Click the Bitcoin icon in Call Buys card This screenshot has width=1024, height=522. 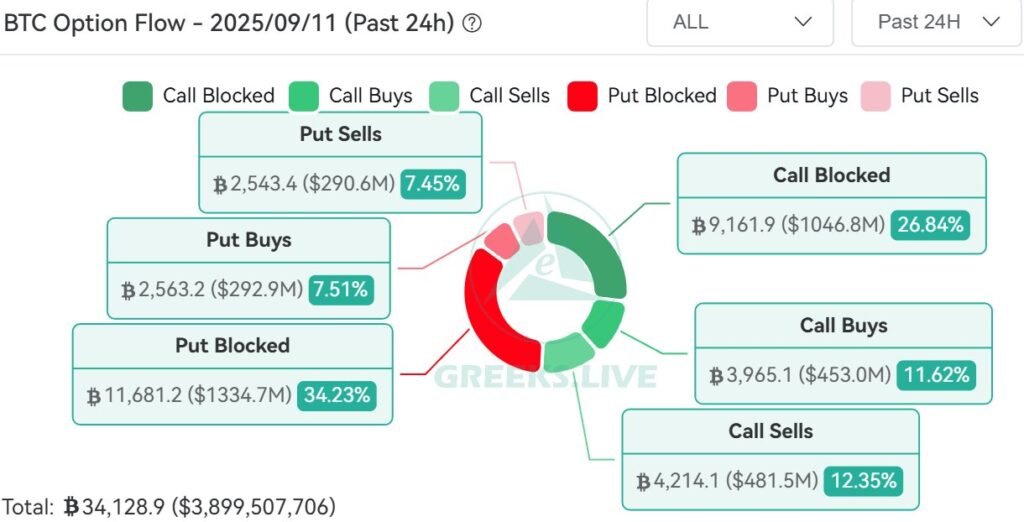click(x=716, y=376)
